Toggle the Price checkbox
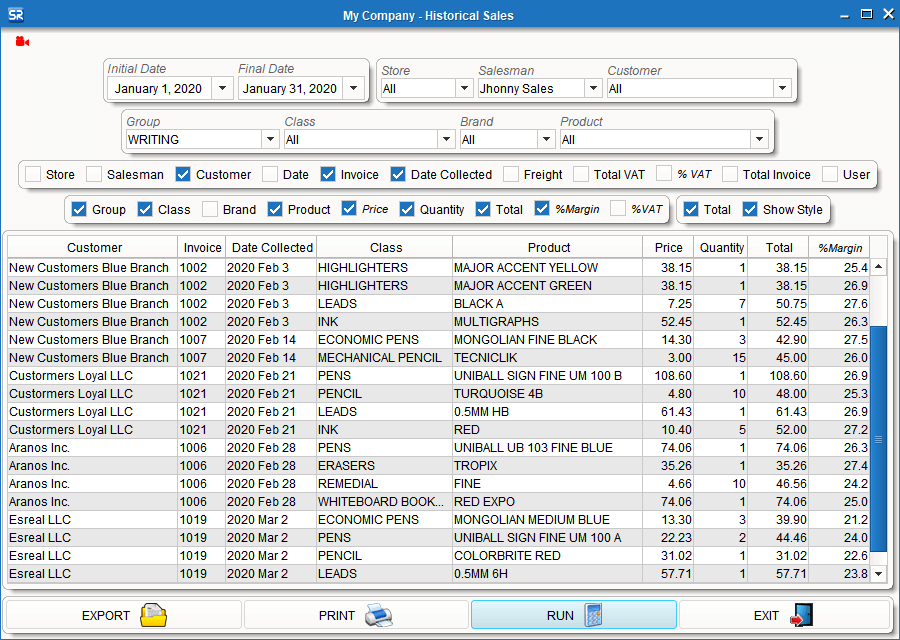The height and width of the screenshot is (640, 900). [x=349, y=209]
